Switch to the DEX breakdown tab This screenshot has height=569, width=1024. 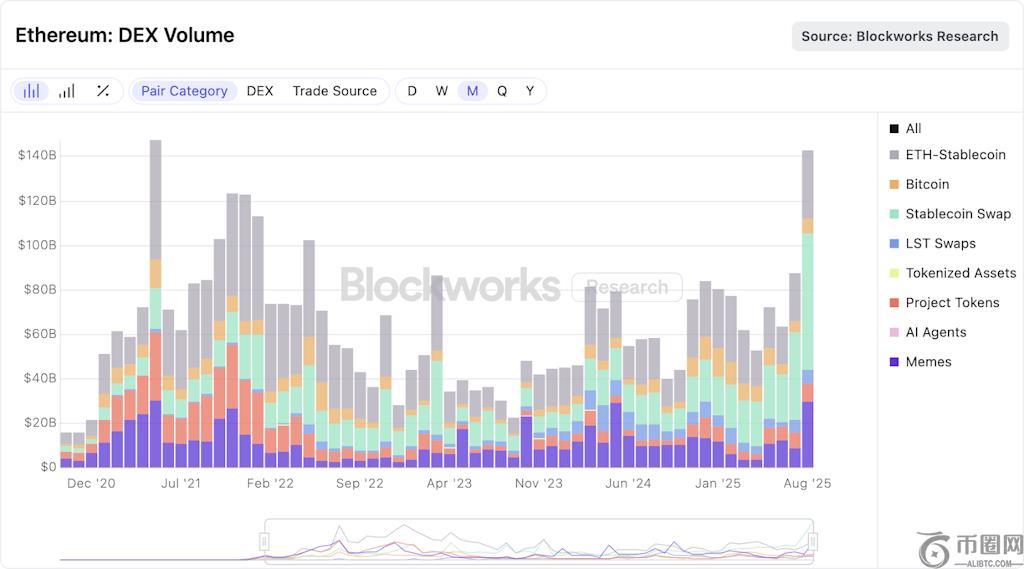(260, 91)
